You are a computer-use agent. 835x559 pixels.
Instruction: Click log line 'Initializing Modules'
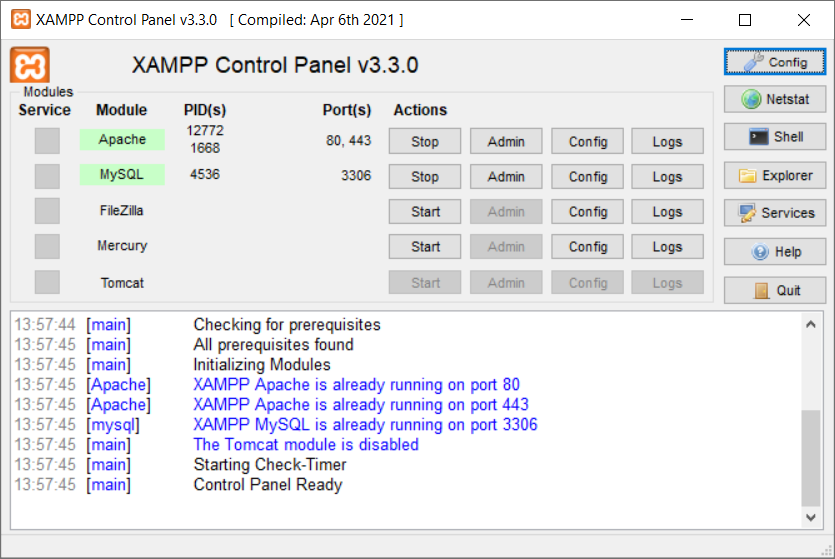pos(261,365)
